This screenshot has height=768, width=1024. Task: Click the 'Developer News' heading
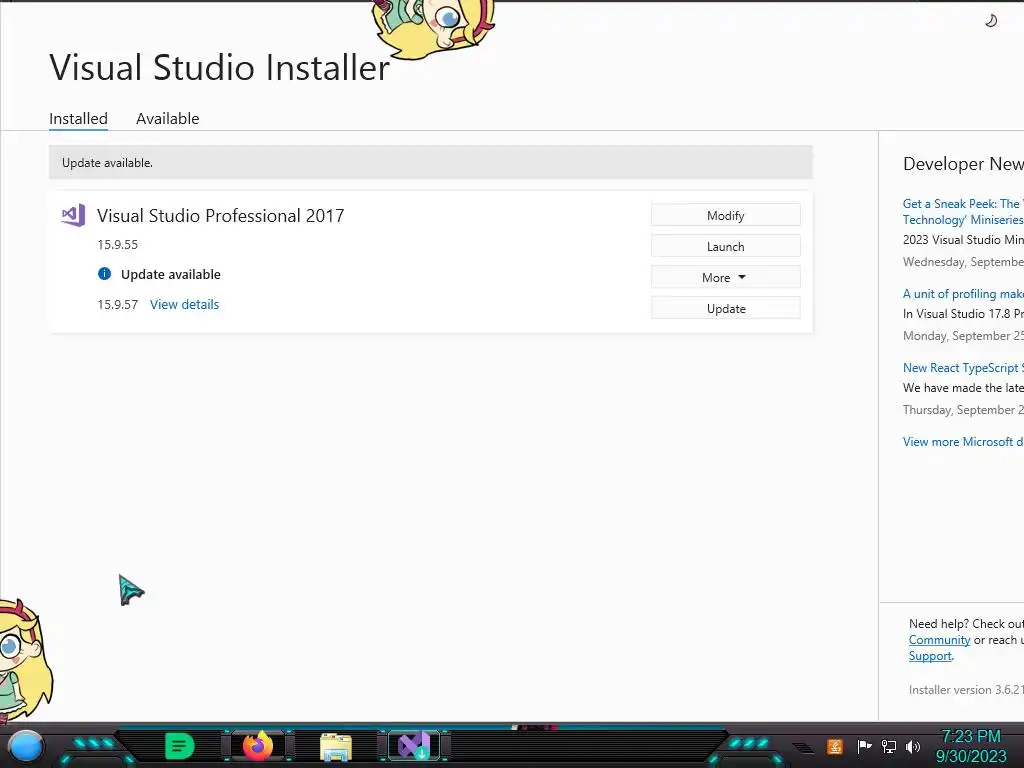(963, 163)
